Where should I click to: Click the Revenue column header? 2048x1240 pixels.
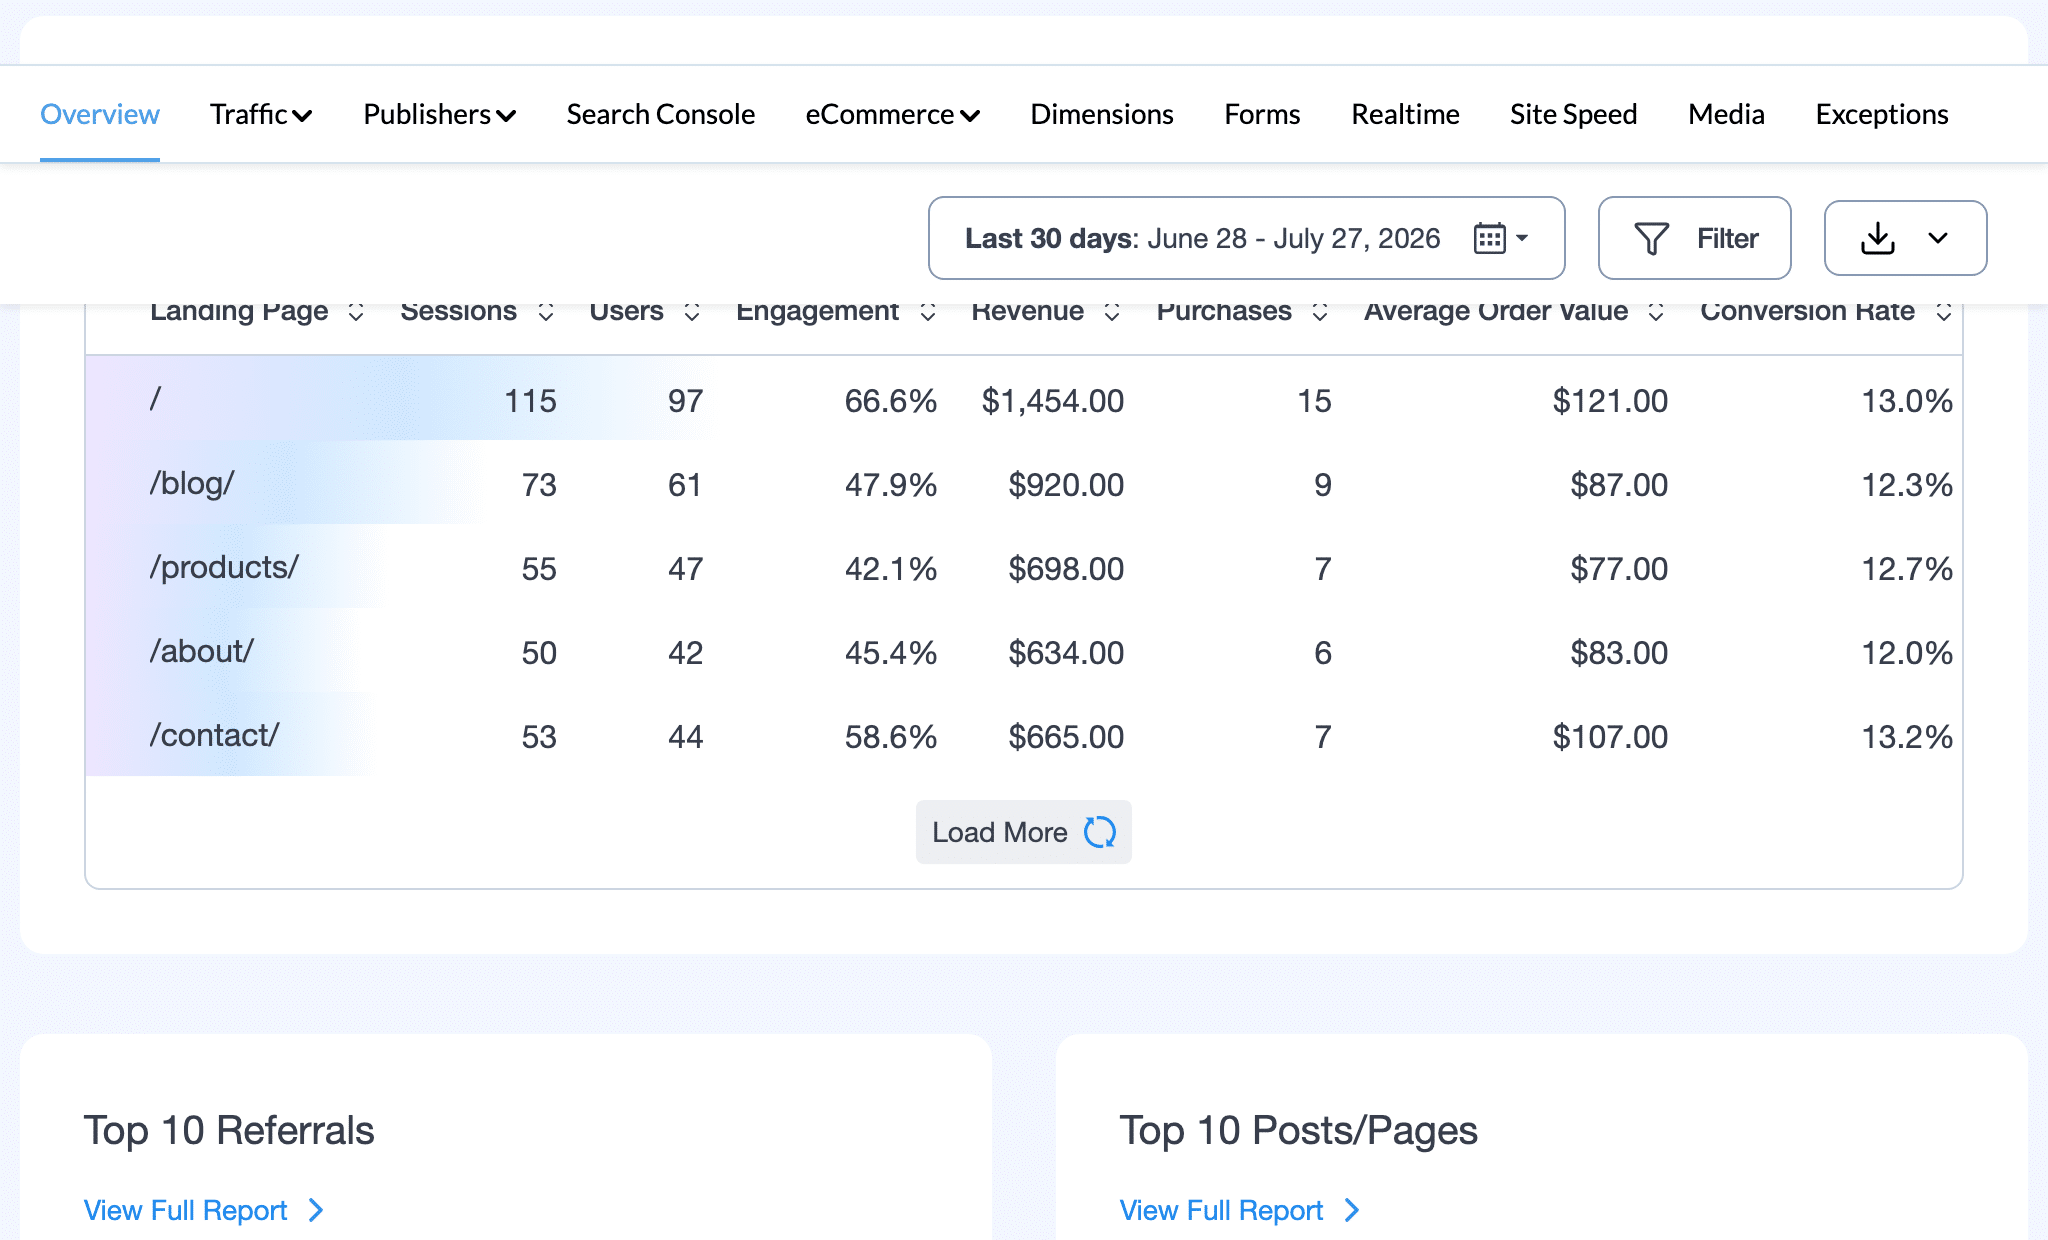[1028, 311]
